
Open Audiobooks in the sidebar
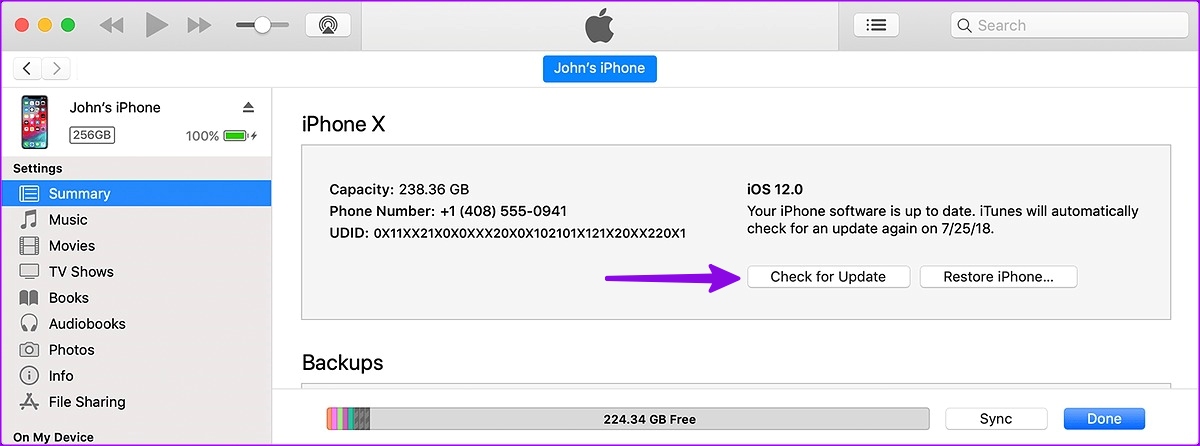87,324
